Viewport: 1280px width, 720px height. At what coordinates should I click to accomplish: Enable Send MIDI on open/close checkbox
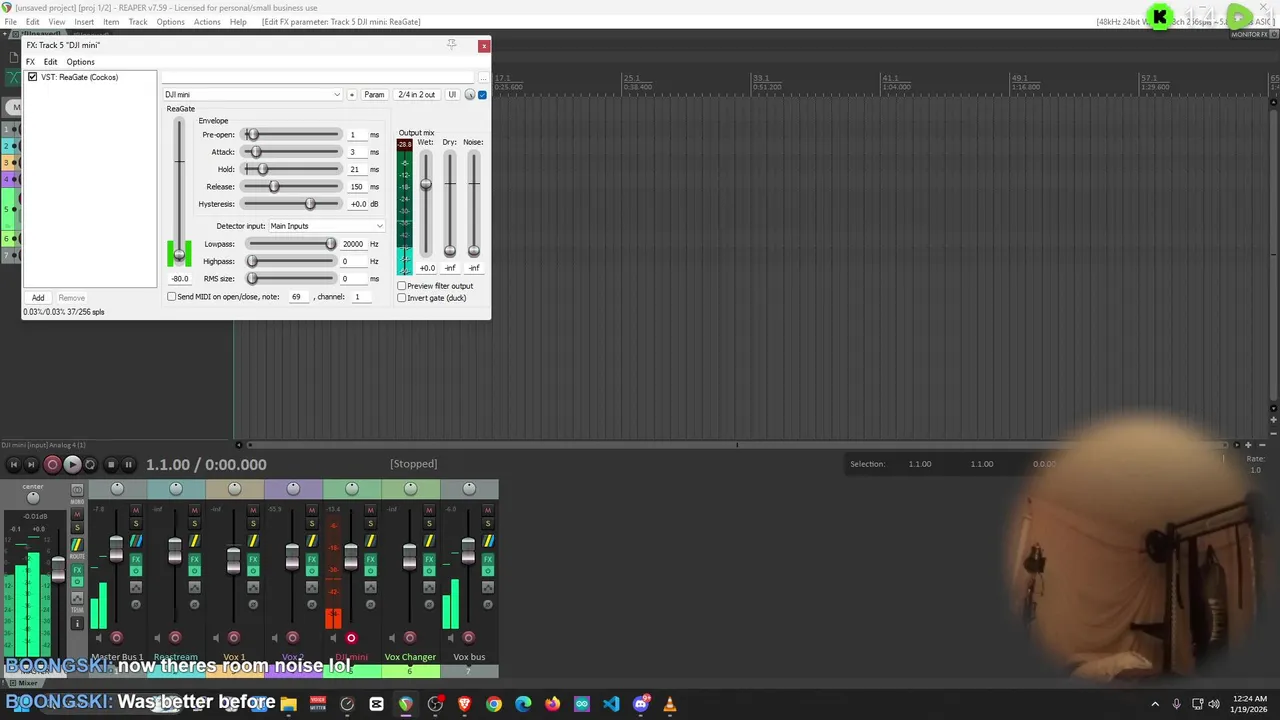172,297
